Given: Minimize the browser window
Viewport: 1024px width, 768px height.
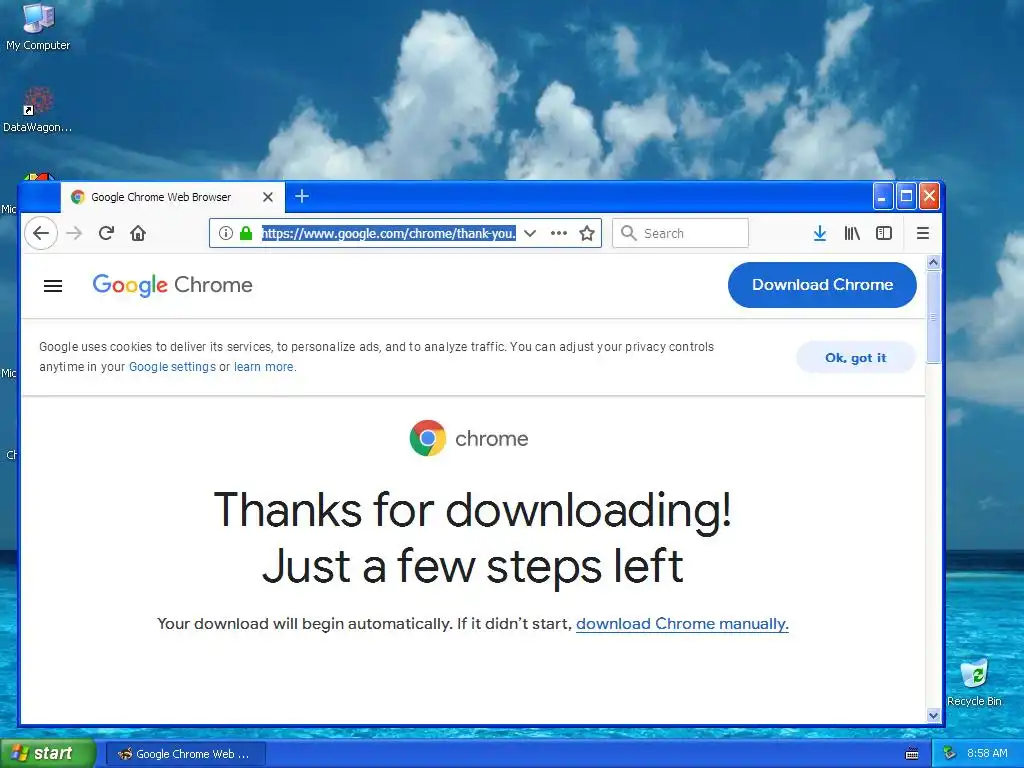Looking at the screenshot, I should pos(882,196).
